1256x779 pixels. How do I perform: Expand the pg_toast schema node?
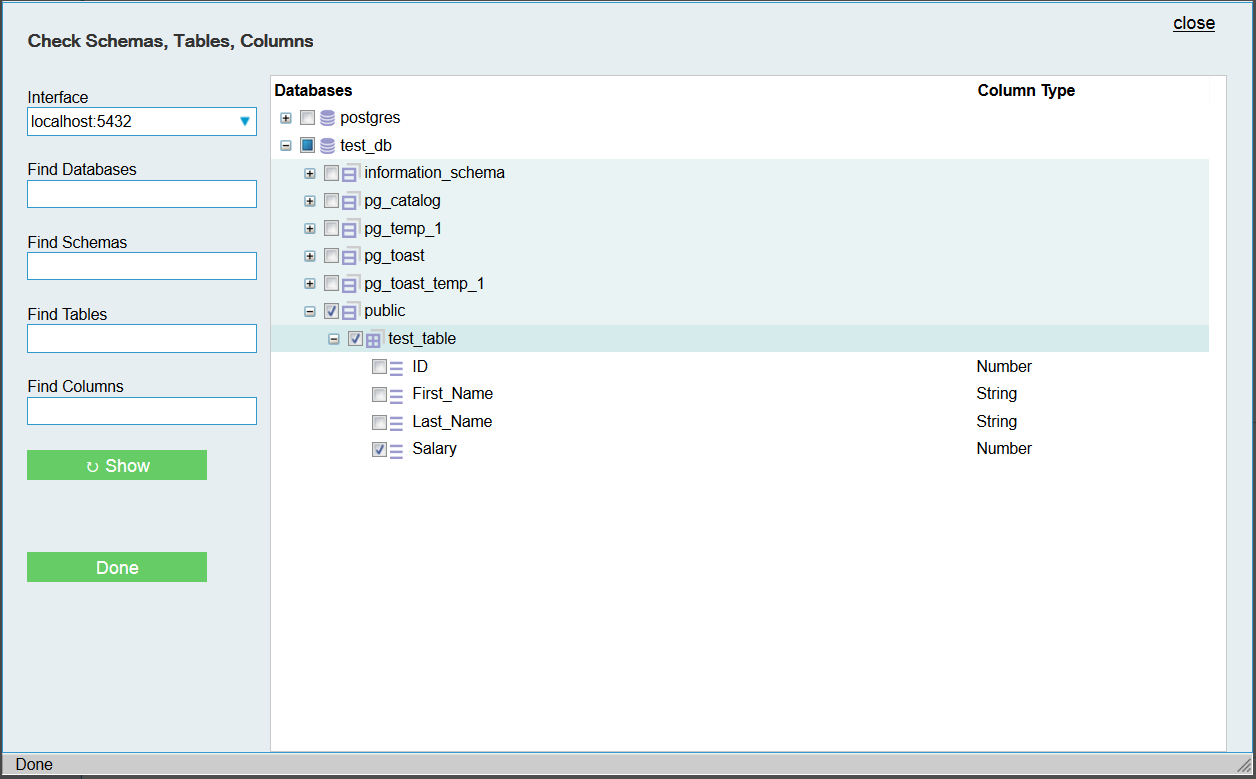310,256
